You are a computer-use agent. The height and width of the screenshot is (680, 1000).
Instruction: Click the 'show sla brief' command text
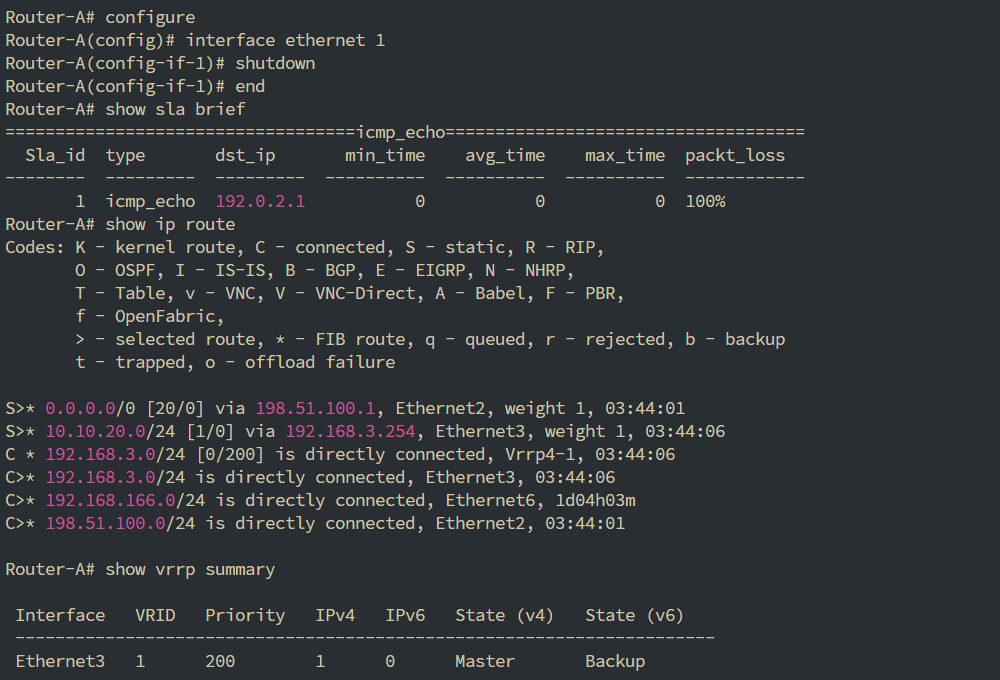tap(175, 109)
